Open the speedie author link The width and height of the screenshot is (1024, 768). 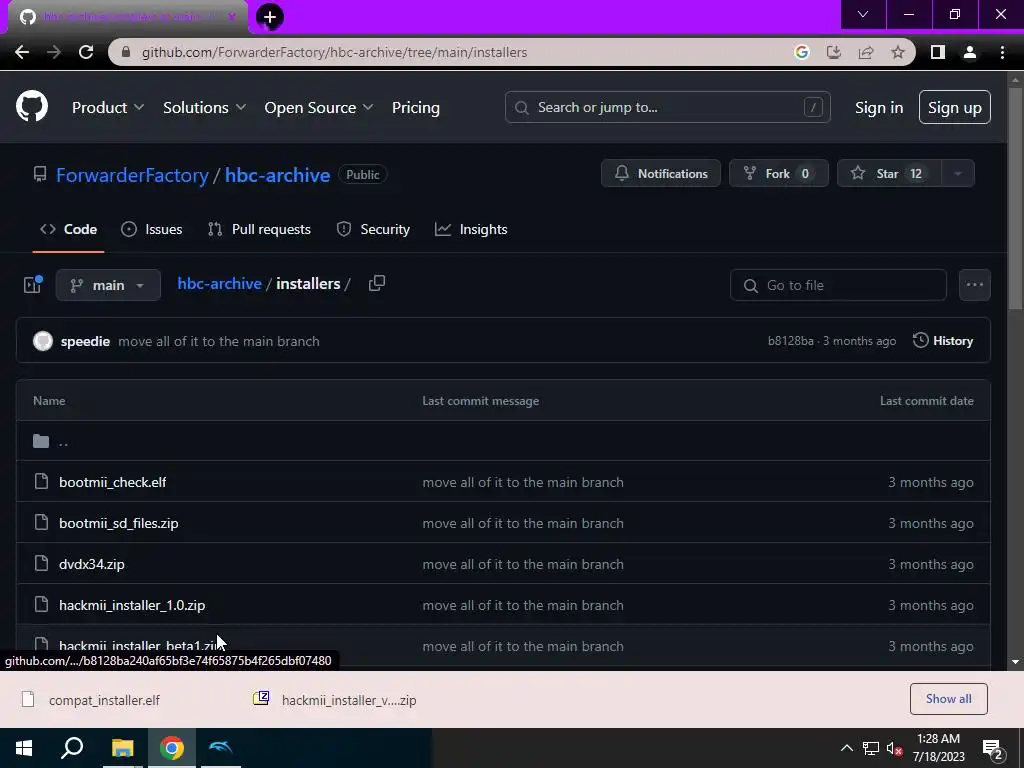[x=85, y=341]
